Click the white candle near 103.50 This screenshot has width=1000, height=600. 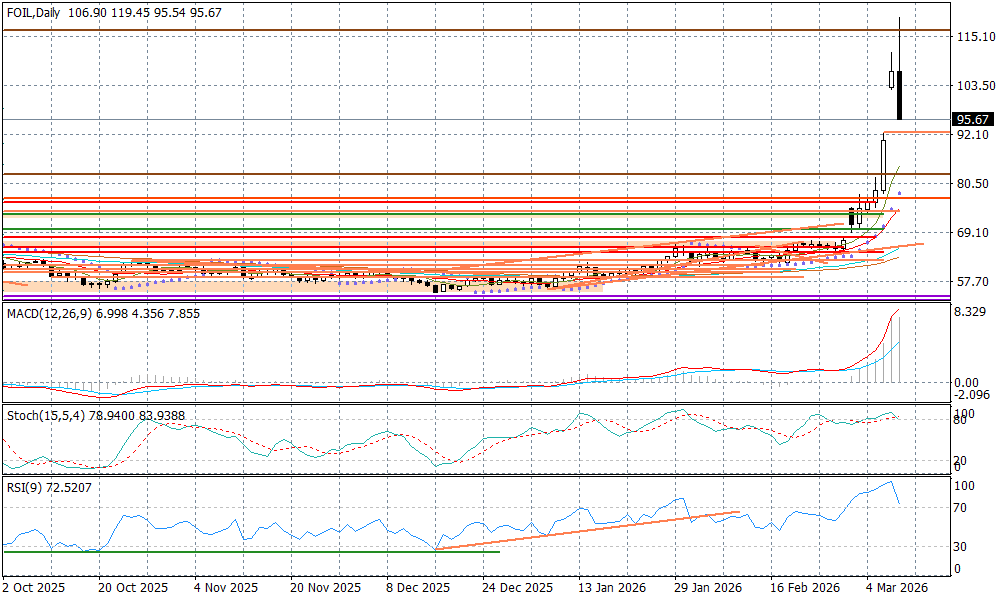pyautogui.click(x=891, y=79)
